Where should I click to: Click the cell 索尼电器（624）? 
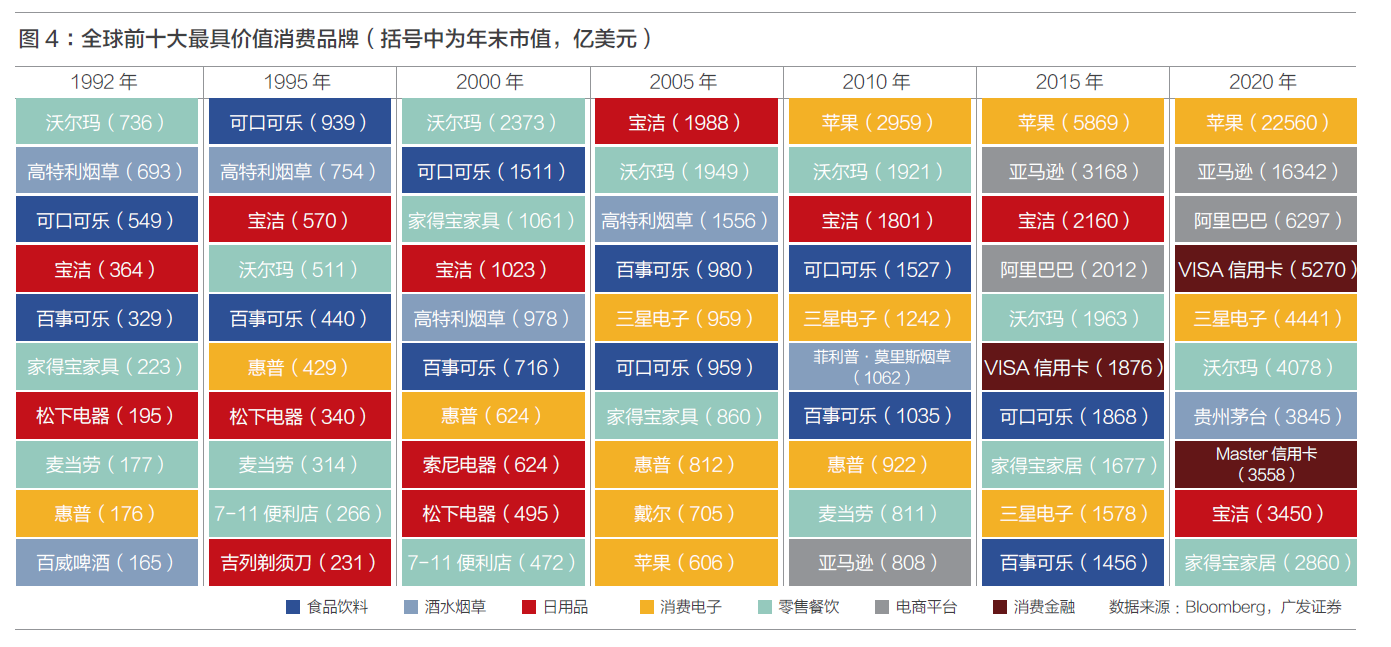pyautogui.click(x=493, y=465)
